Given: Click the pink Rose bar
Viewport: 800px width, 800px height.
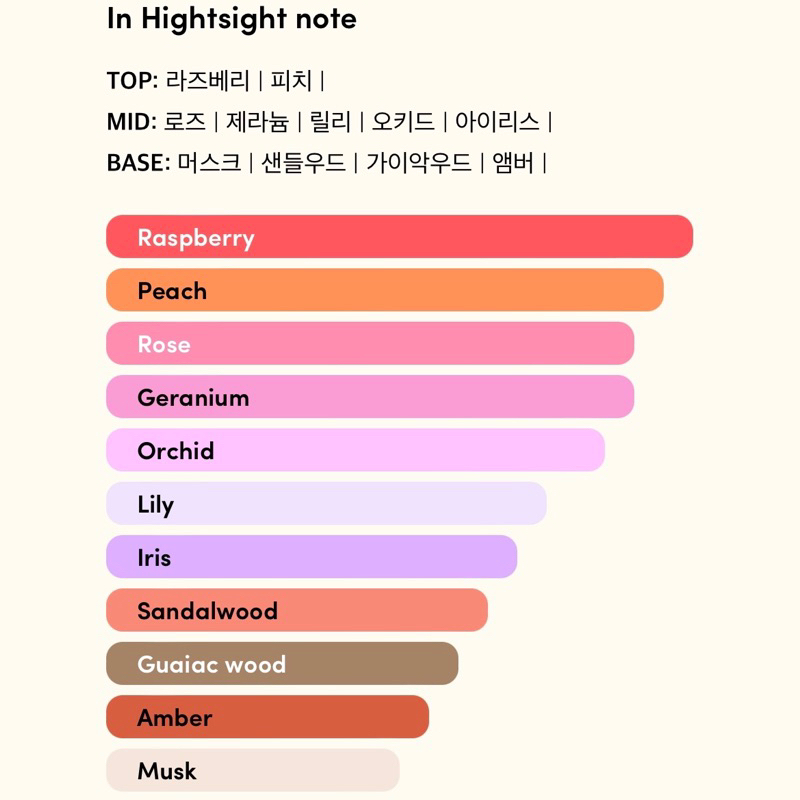Looking at the screenshot, I should tap(370, 344).
